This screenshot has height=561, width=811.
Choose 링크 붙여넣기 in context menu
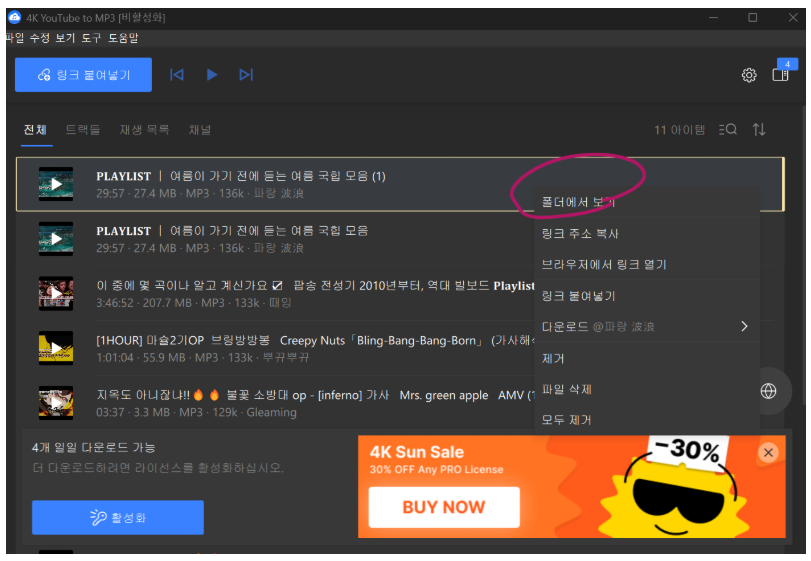pos(647,296)
